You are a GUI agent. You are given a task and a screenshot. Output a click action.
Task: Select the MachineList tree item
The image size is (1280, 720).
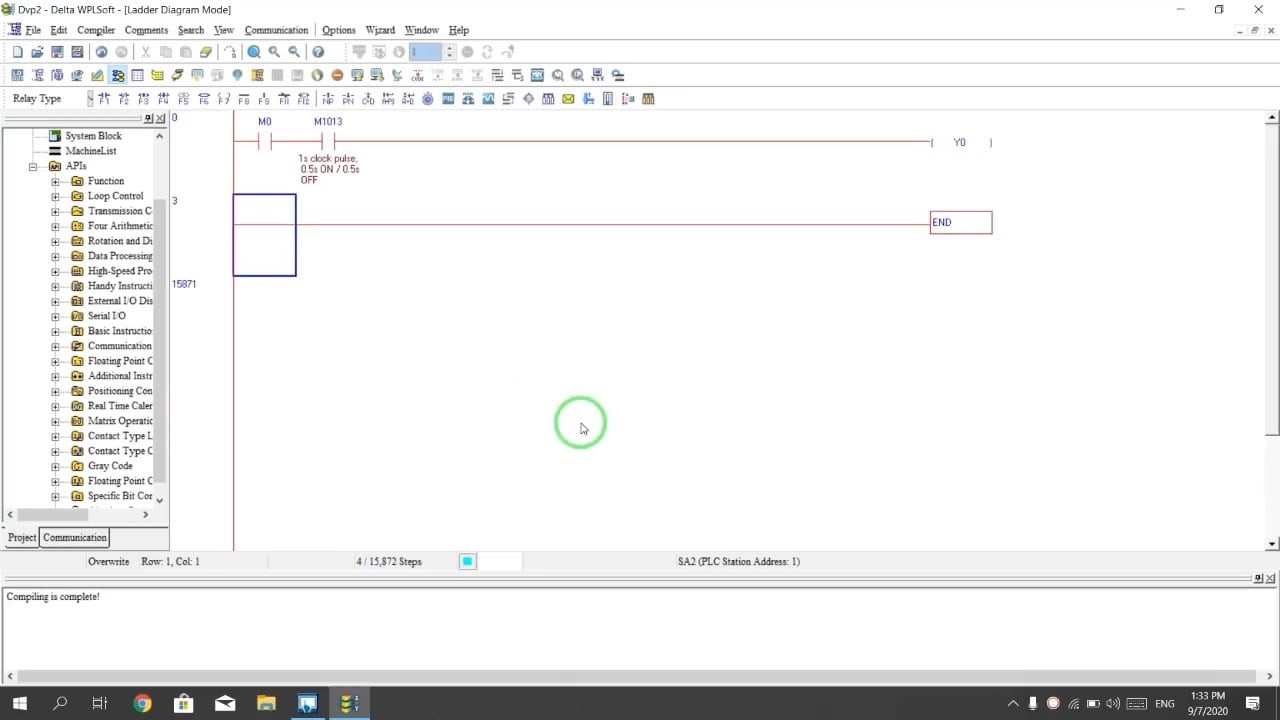(x=91, y=151)
